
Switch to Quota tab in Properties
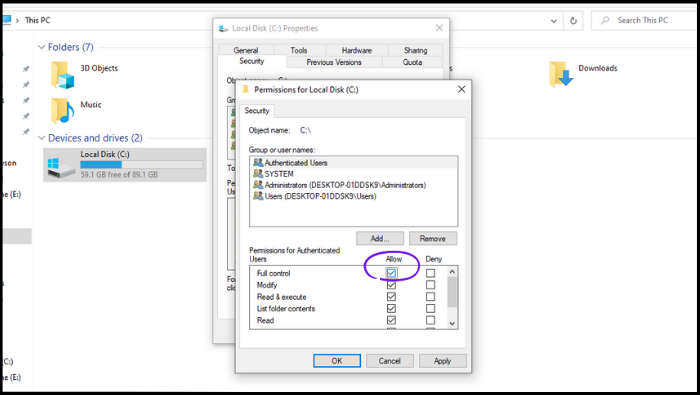click(412, 62)
